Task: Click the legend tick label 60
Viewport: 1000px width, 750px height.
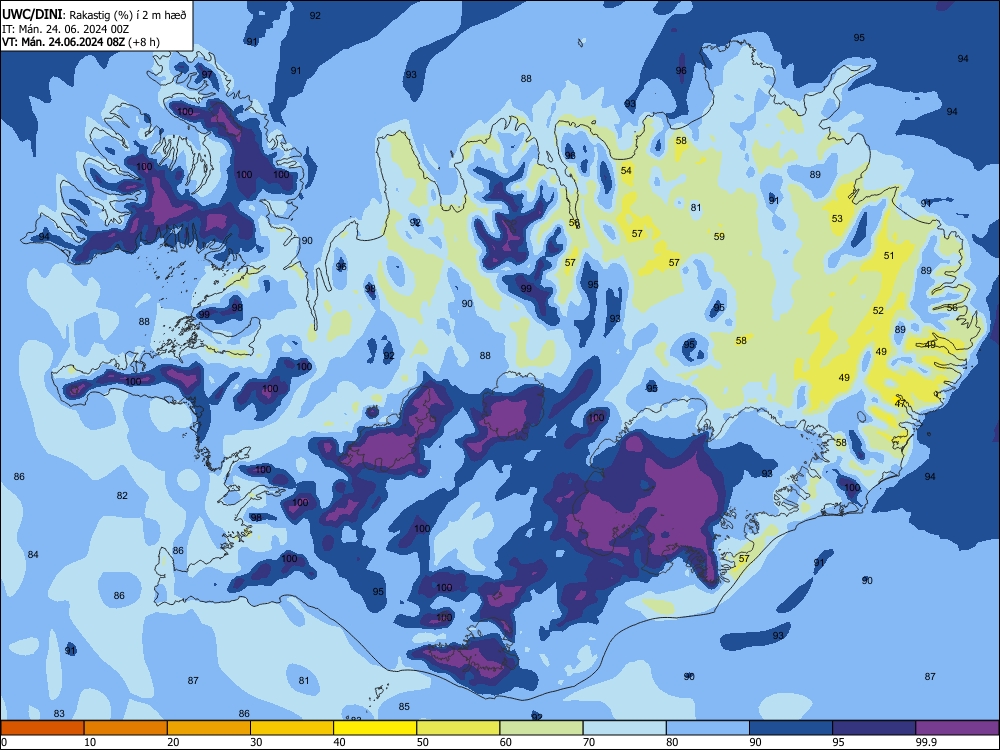Action: click(506, 742)
